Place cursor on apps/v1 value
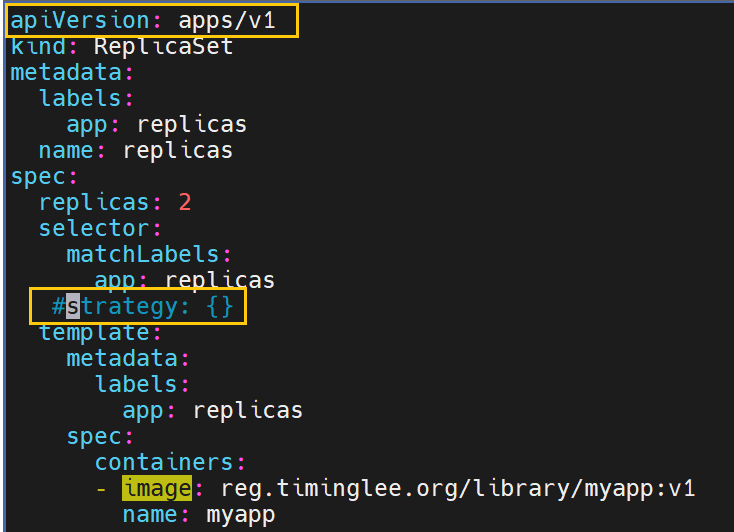This screenshot has width=734, height=532. pos(227,21)
